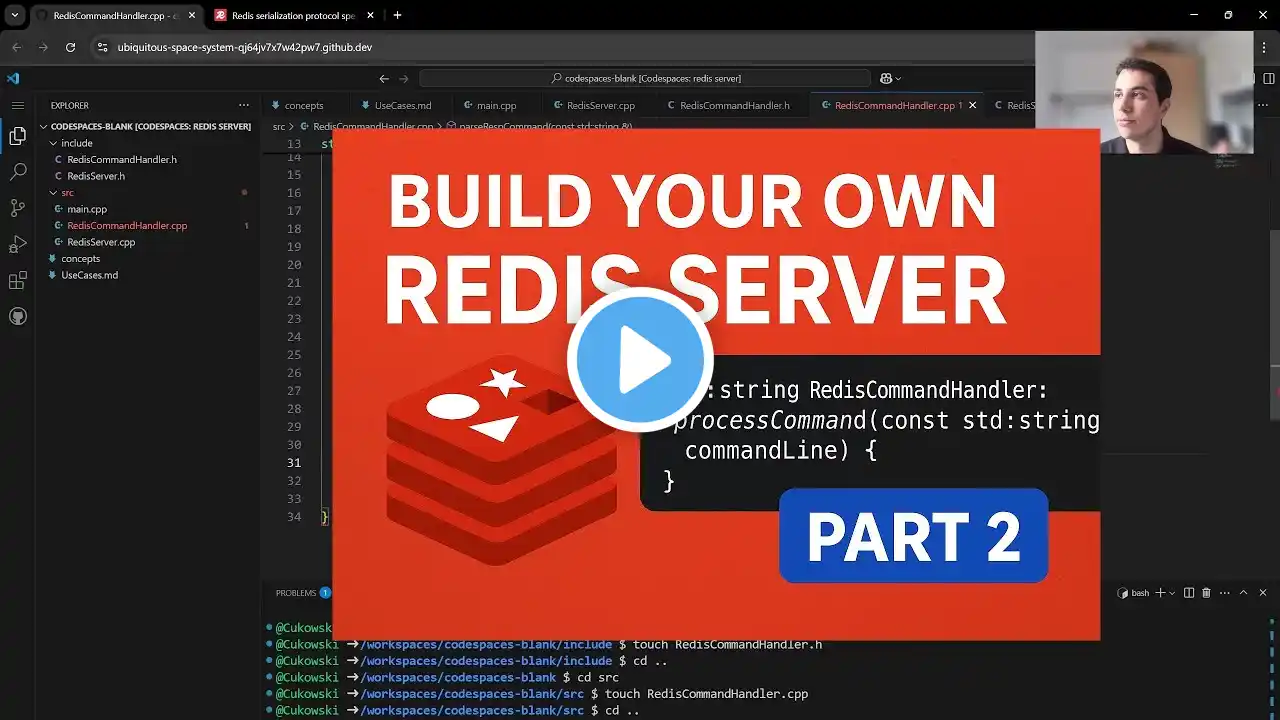View site information beside the address bar
This screenshot has width=1280, height=720.
pyautogui.click(x=102, y=47)
